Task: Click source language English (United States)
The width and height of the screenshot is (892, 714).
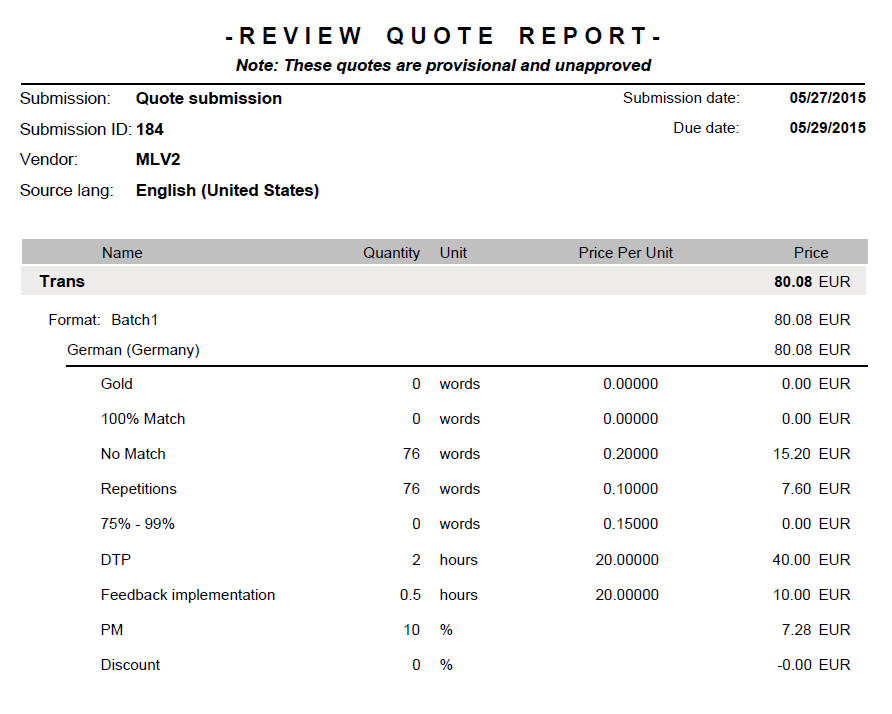Action: pyautogui.click(x=227, y=191)
